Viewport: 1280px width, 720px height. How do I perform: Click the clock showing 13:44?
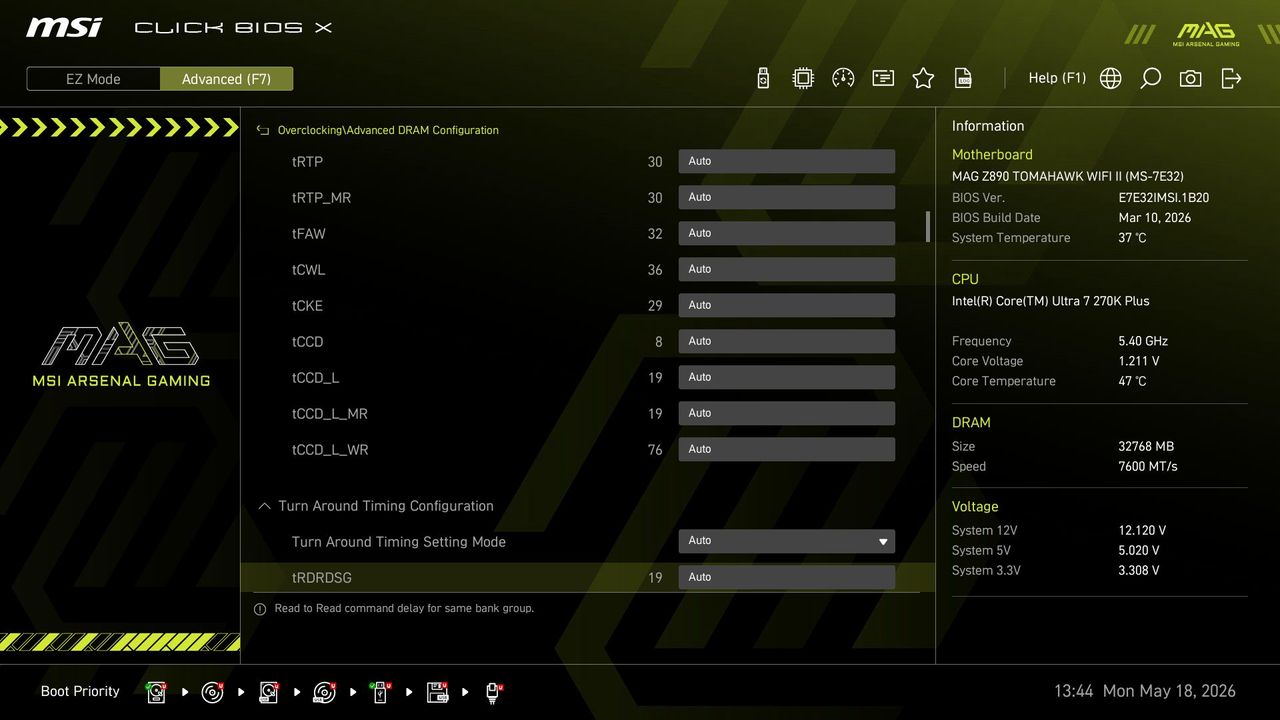click(1074, 691)
